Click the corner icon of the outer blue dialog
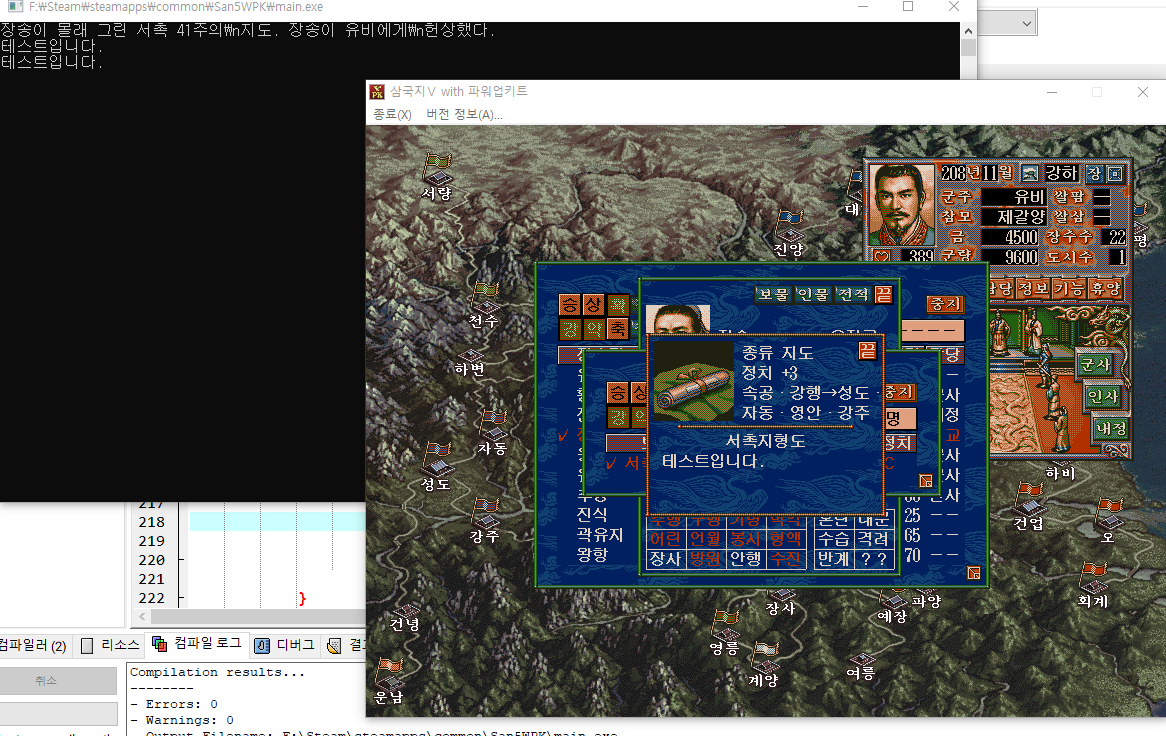The height and width of the screenshot is (736, 1166). coord(973,573)
